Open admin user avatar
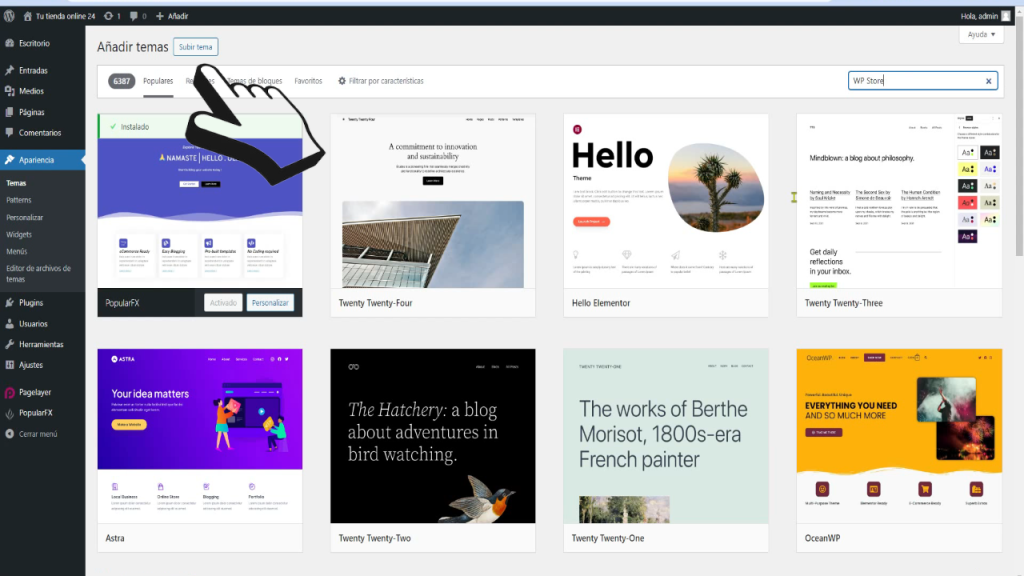Image resolution: width=1024 pixels, height=576 pixels. [x=1006, y=16]
